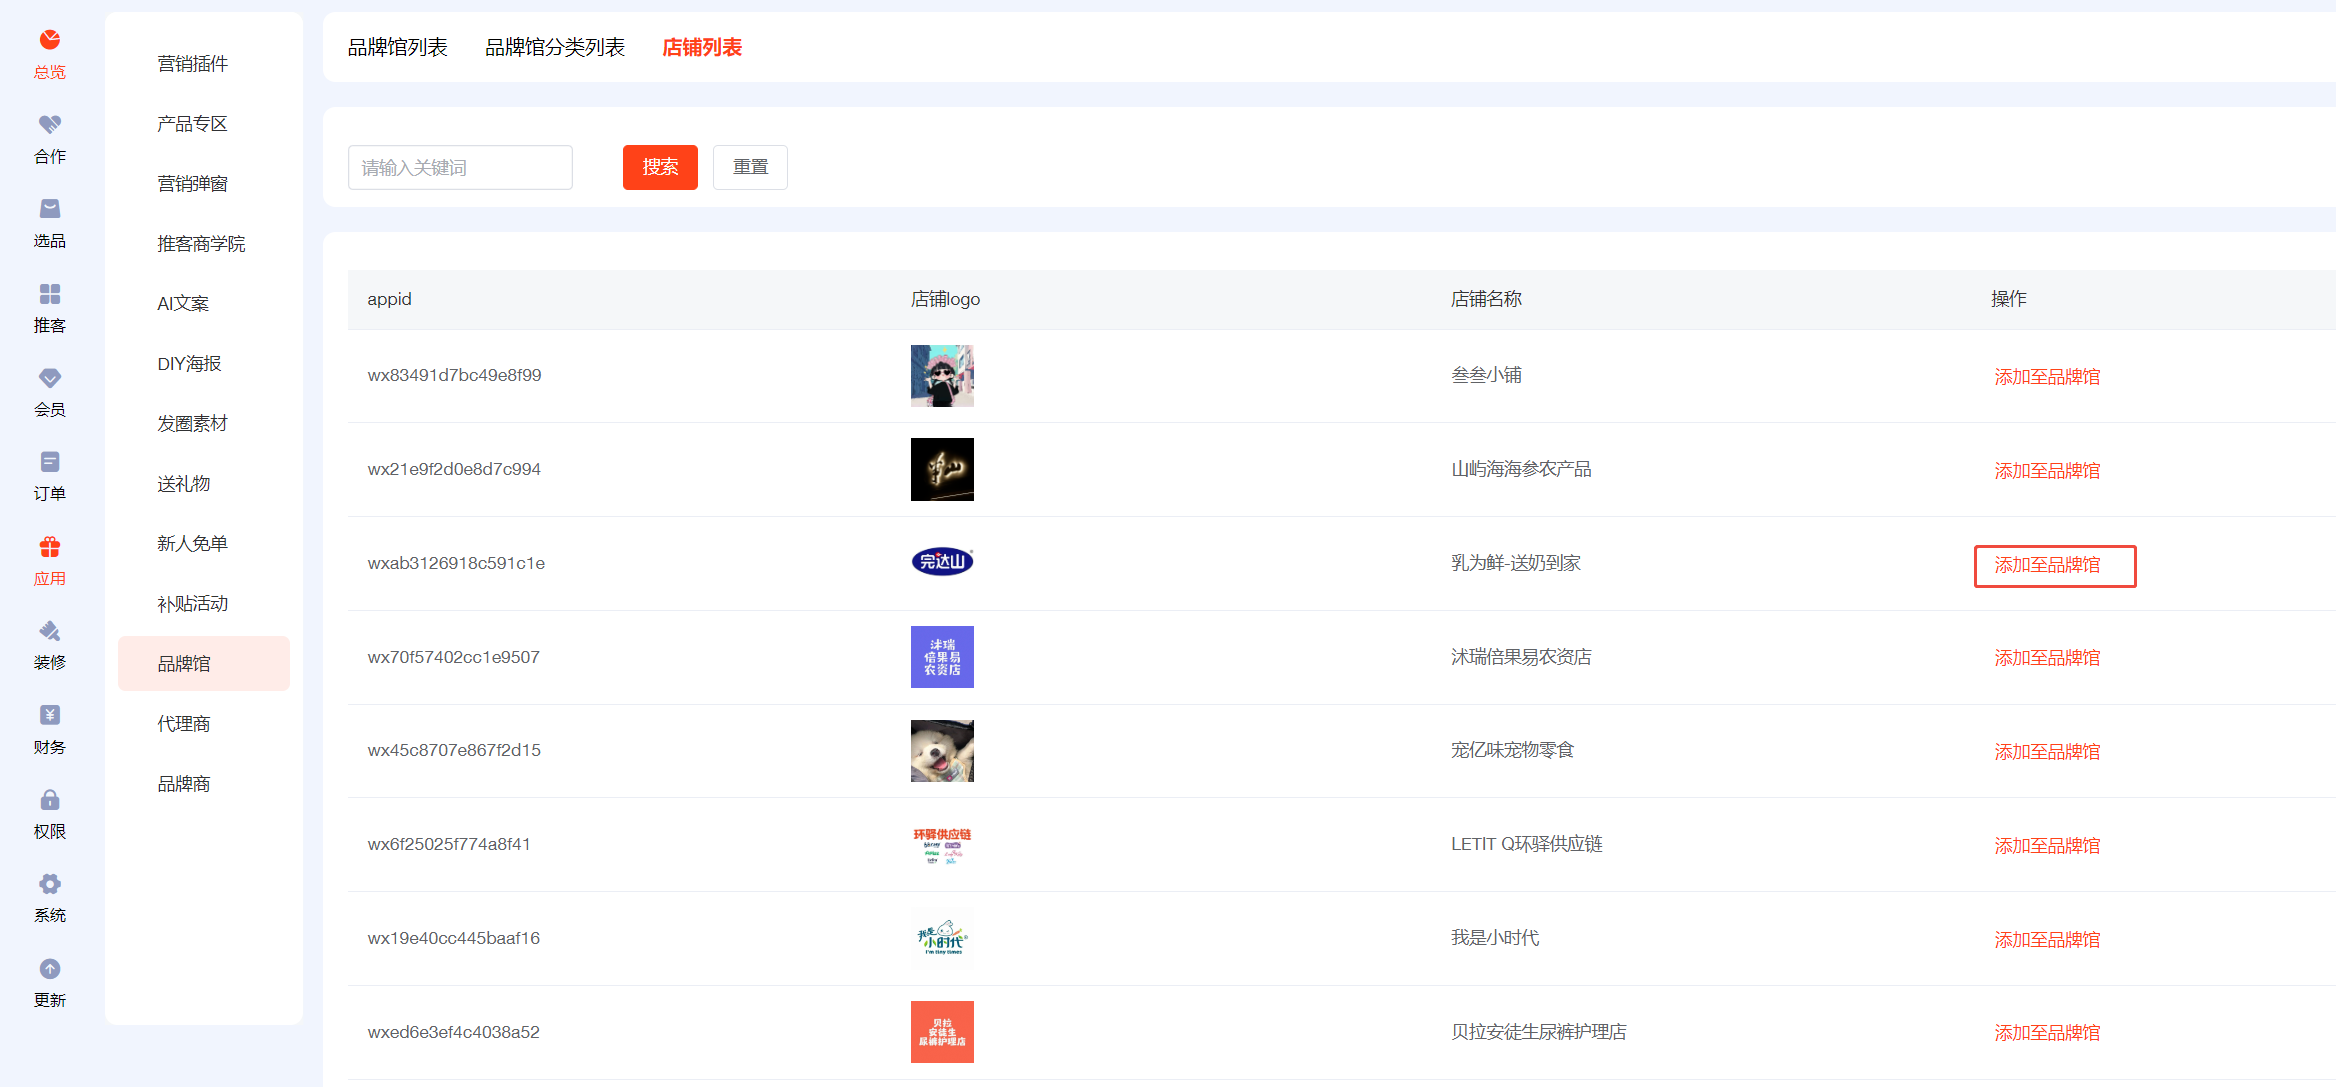Viewport: 2336px width, 1087px height.
Task: Click the 更新 upload arrow icon
Action: 50,969
